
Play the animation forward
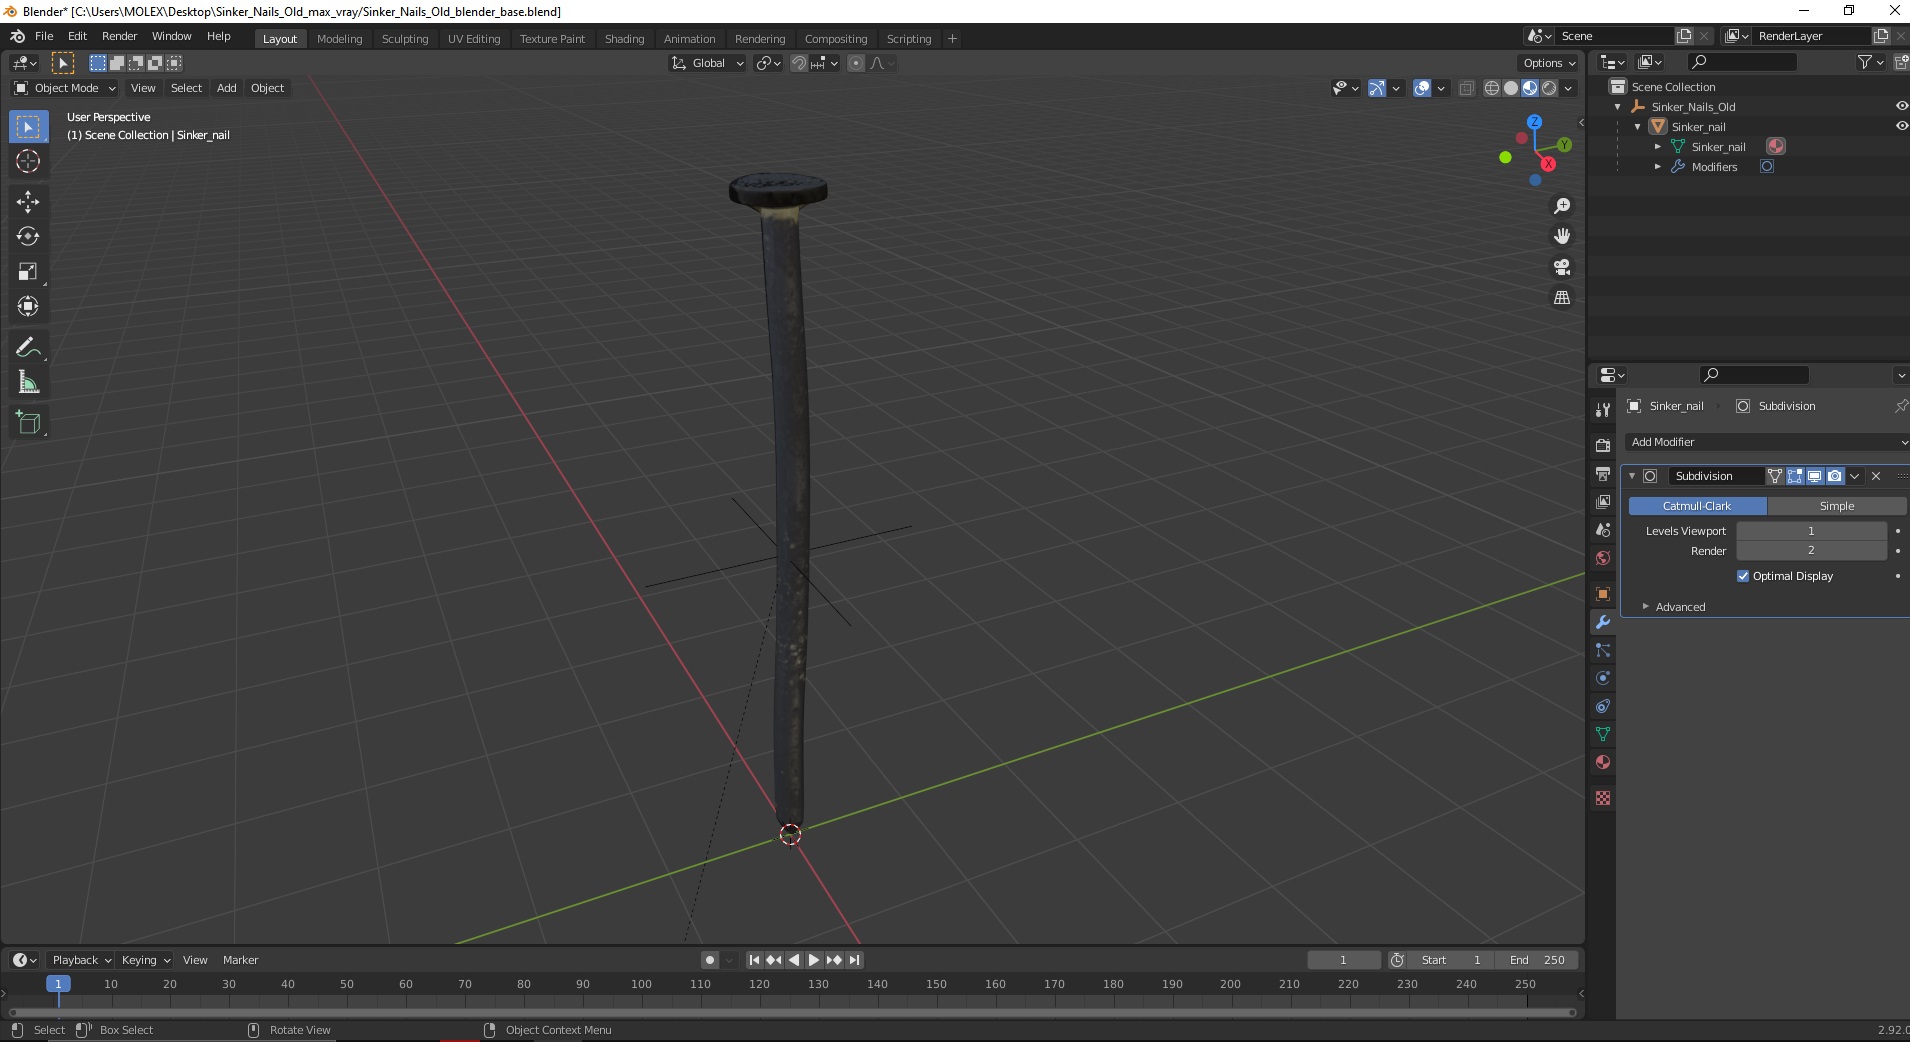(814, 960)
